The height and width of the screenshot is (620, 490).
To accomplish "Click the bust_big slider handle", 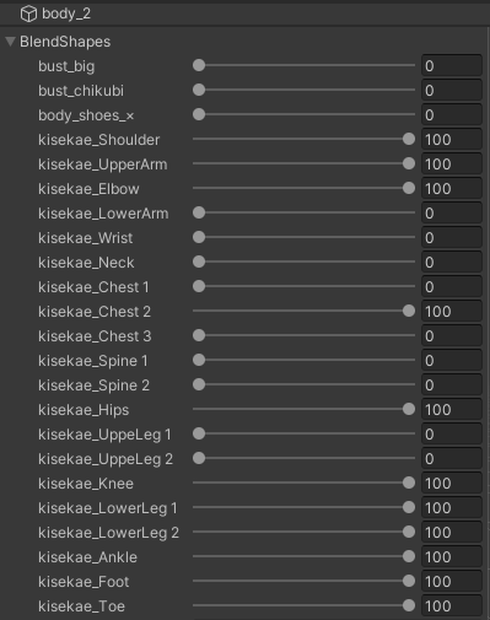I will click(199, 65).
